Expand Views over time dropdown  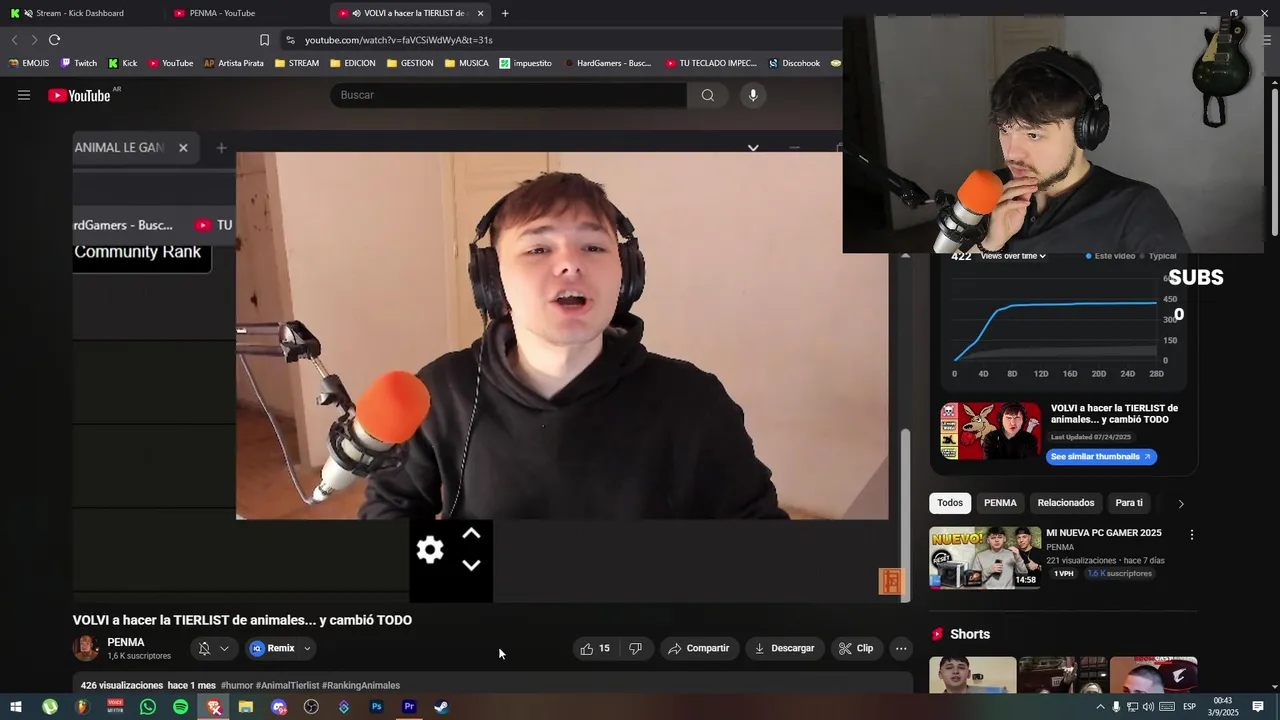point(1013,256)
